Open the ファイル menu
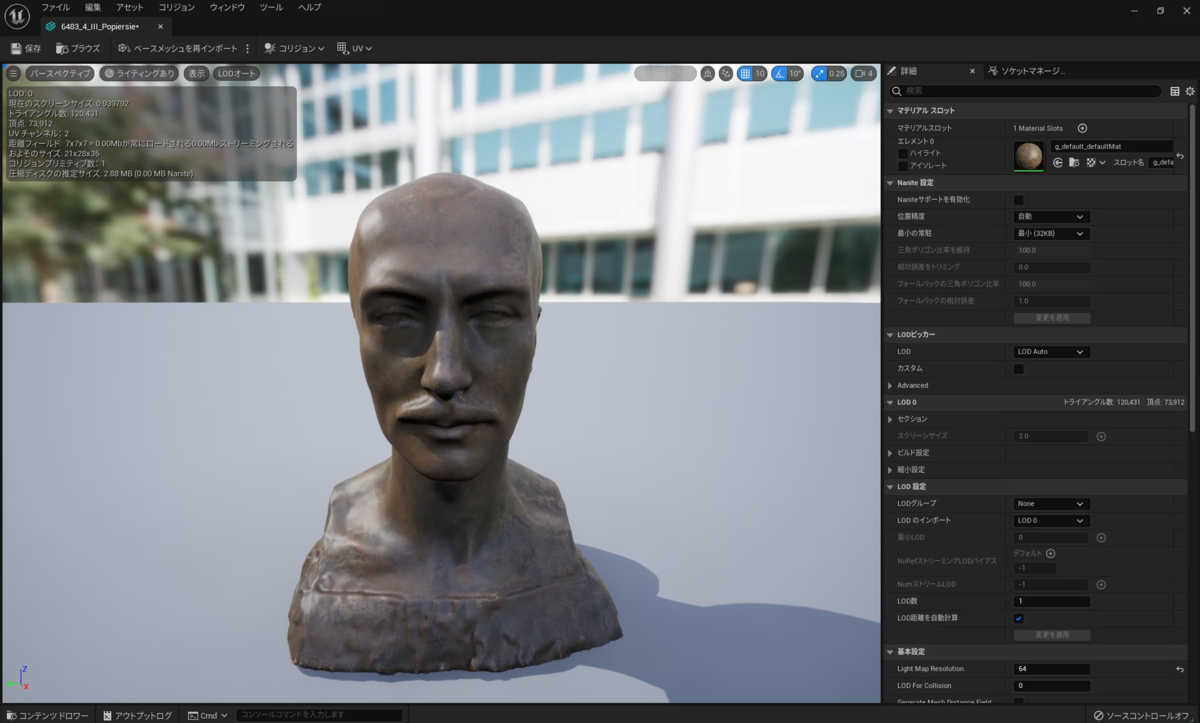The image size is (1200, 723). pos(56,7)
